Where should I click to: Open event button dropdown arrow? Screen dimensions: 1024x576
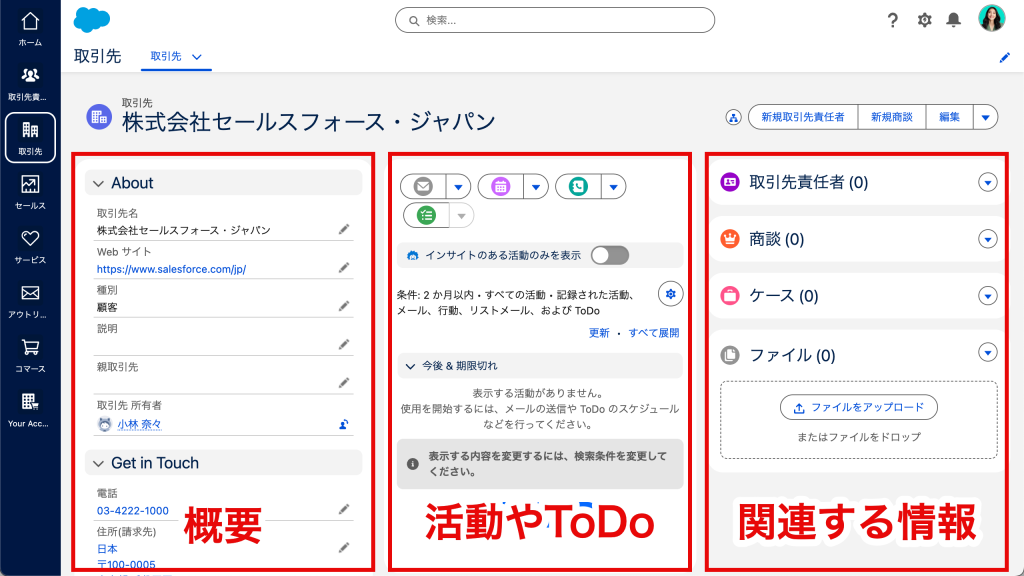pyautogui.click(x=536, y=187)
